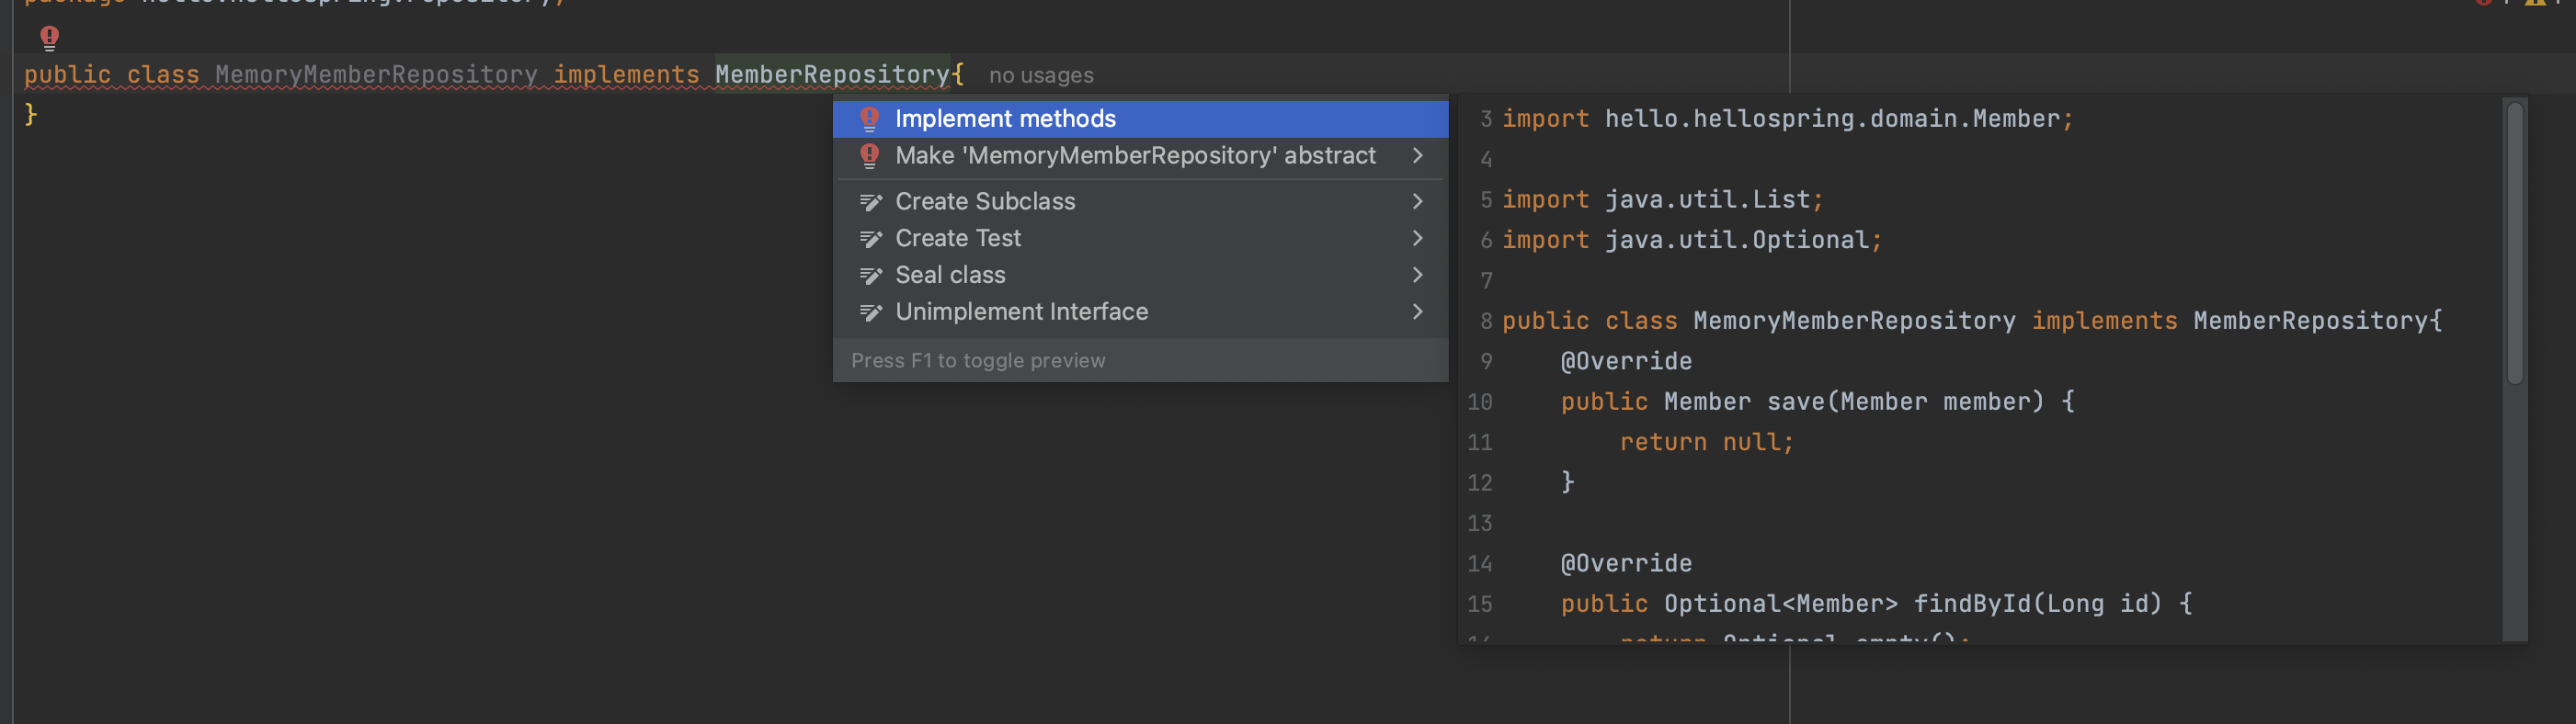Click the red bulb icon beside Make abstract option

[869, 156]
